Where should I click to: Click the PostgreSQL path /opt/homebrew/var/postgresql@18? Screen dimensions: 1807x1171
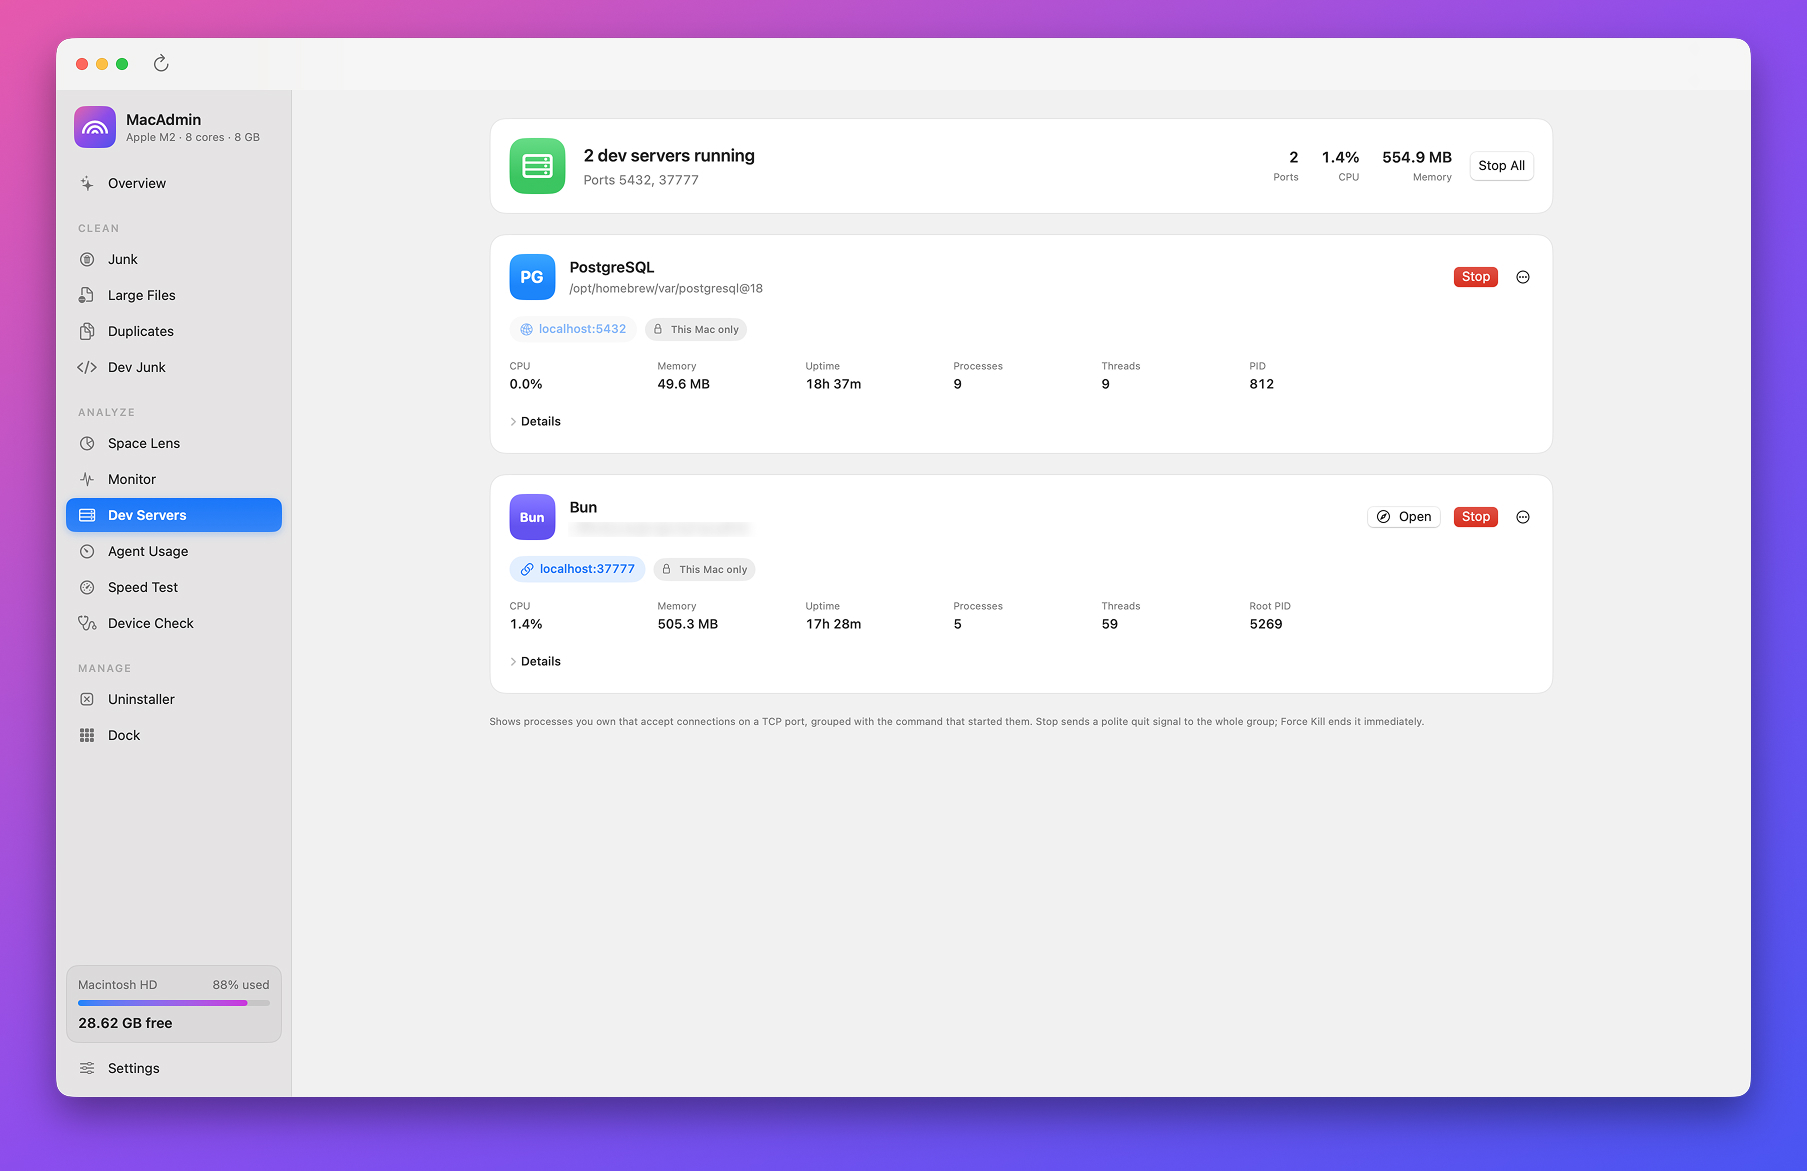point(666,288)
